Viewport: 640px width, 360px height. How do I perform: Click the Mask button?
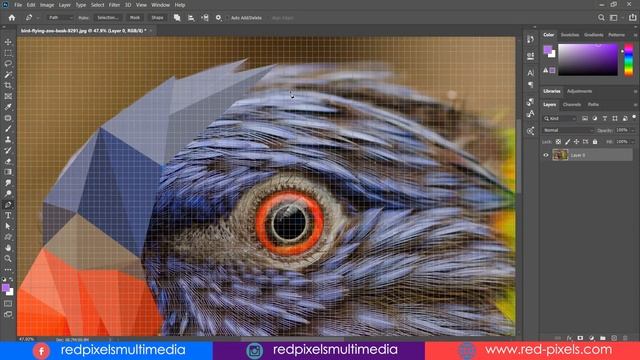(135, 18)
